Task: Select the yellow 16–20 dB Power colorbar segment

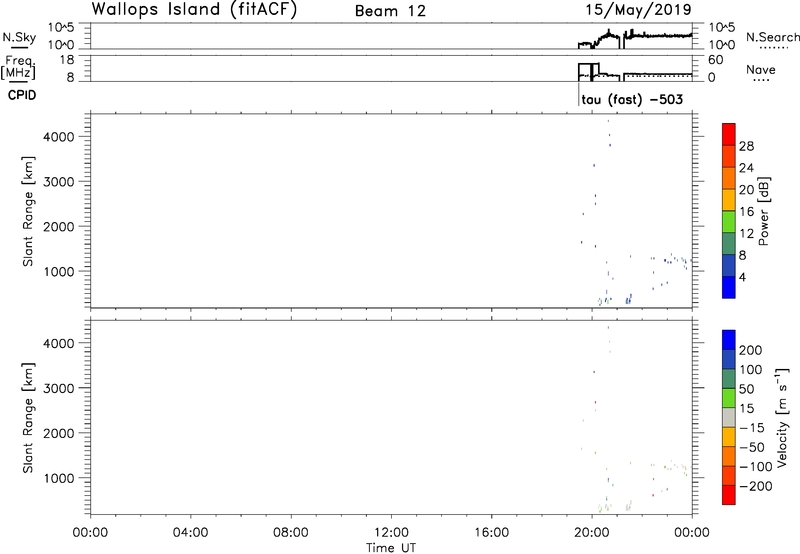Action: [729, 199]
